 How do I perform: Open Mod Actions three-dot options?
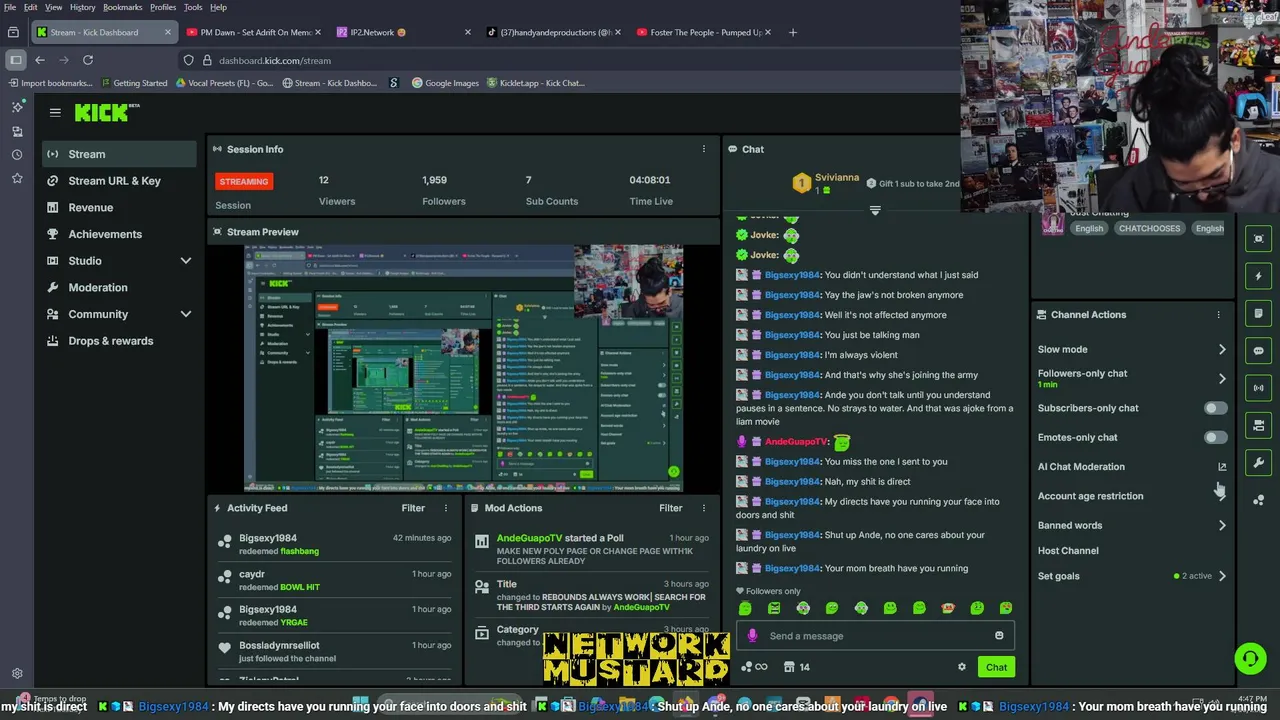click(703, 508)
